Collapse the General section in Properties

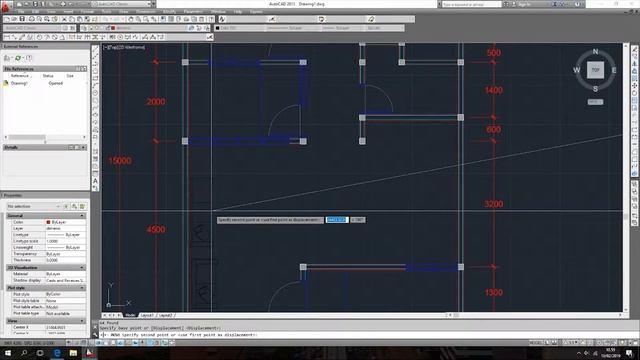coord(82,216)
